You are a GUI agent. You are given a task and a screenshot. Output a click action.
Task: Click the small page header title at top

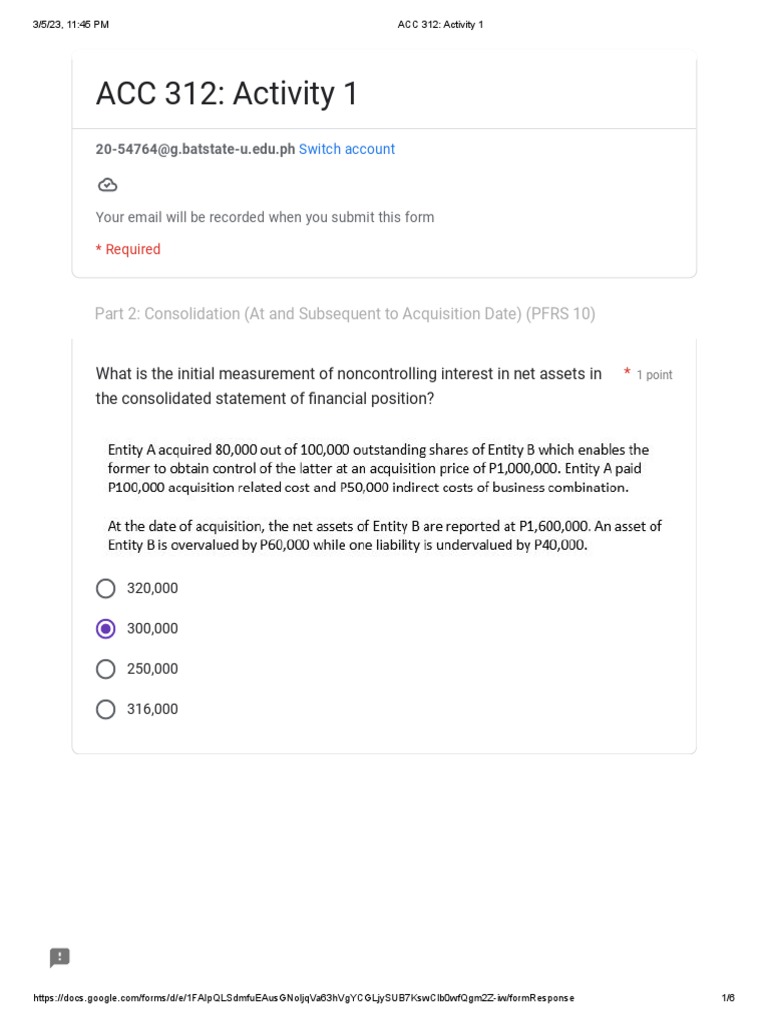440,24
